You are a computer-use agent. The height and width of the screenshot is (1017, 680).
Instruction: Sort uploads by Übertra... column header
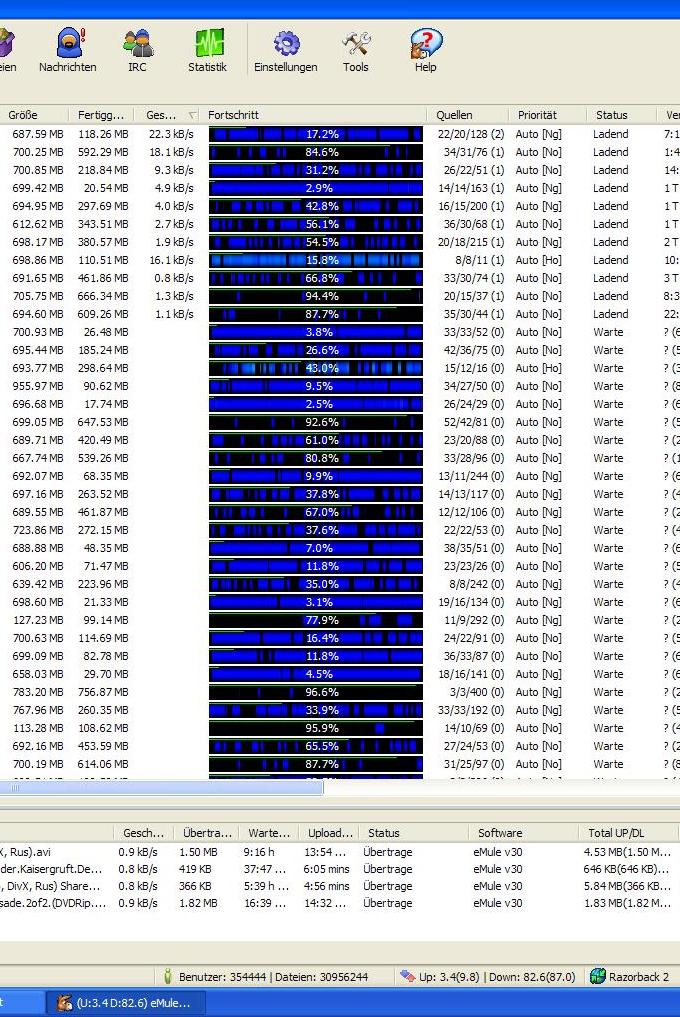207,833
